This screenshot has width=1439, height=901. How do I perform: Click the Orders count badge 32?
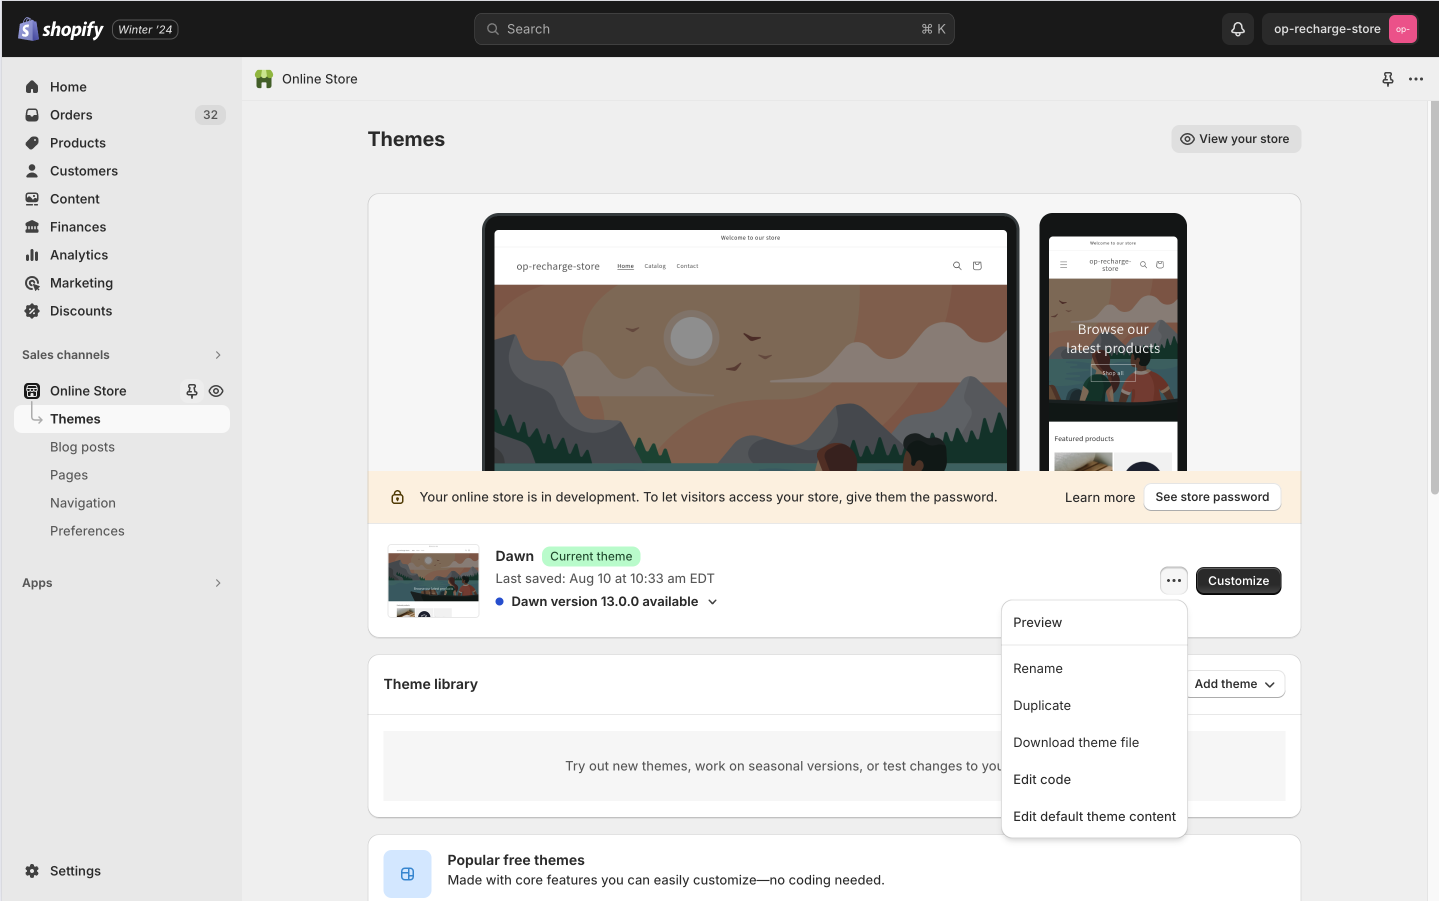click(210, 115)
